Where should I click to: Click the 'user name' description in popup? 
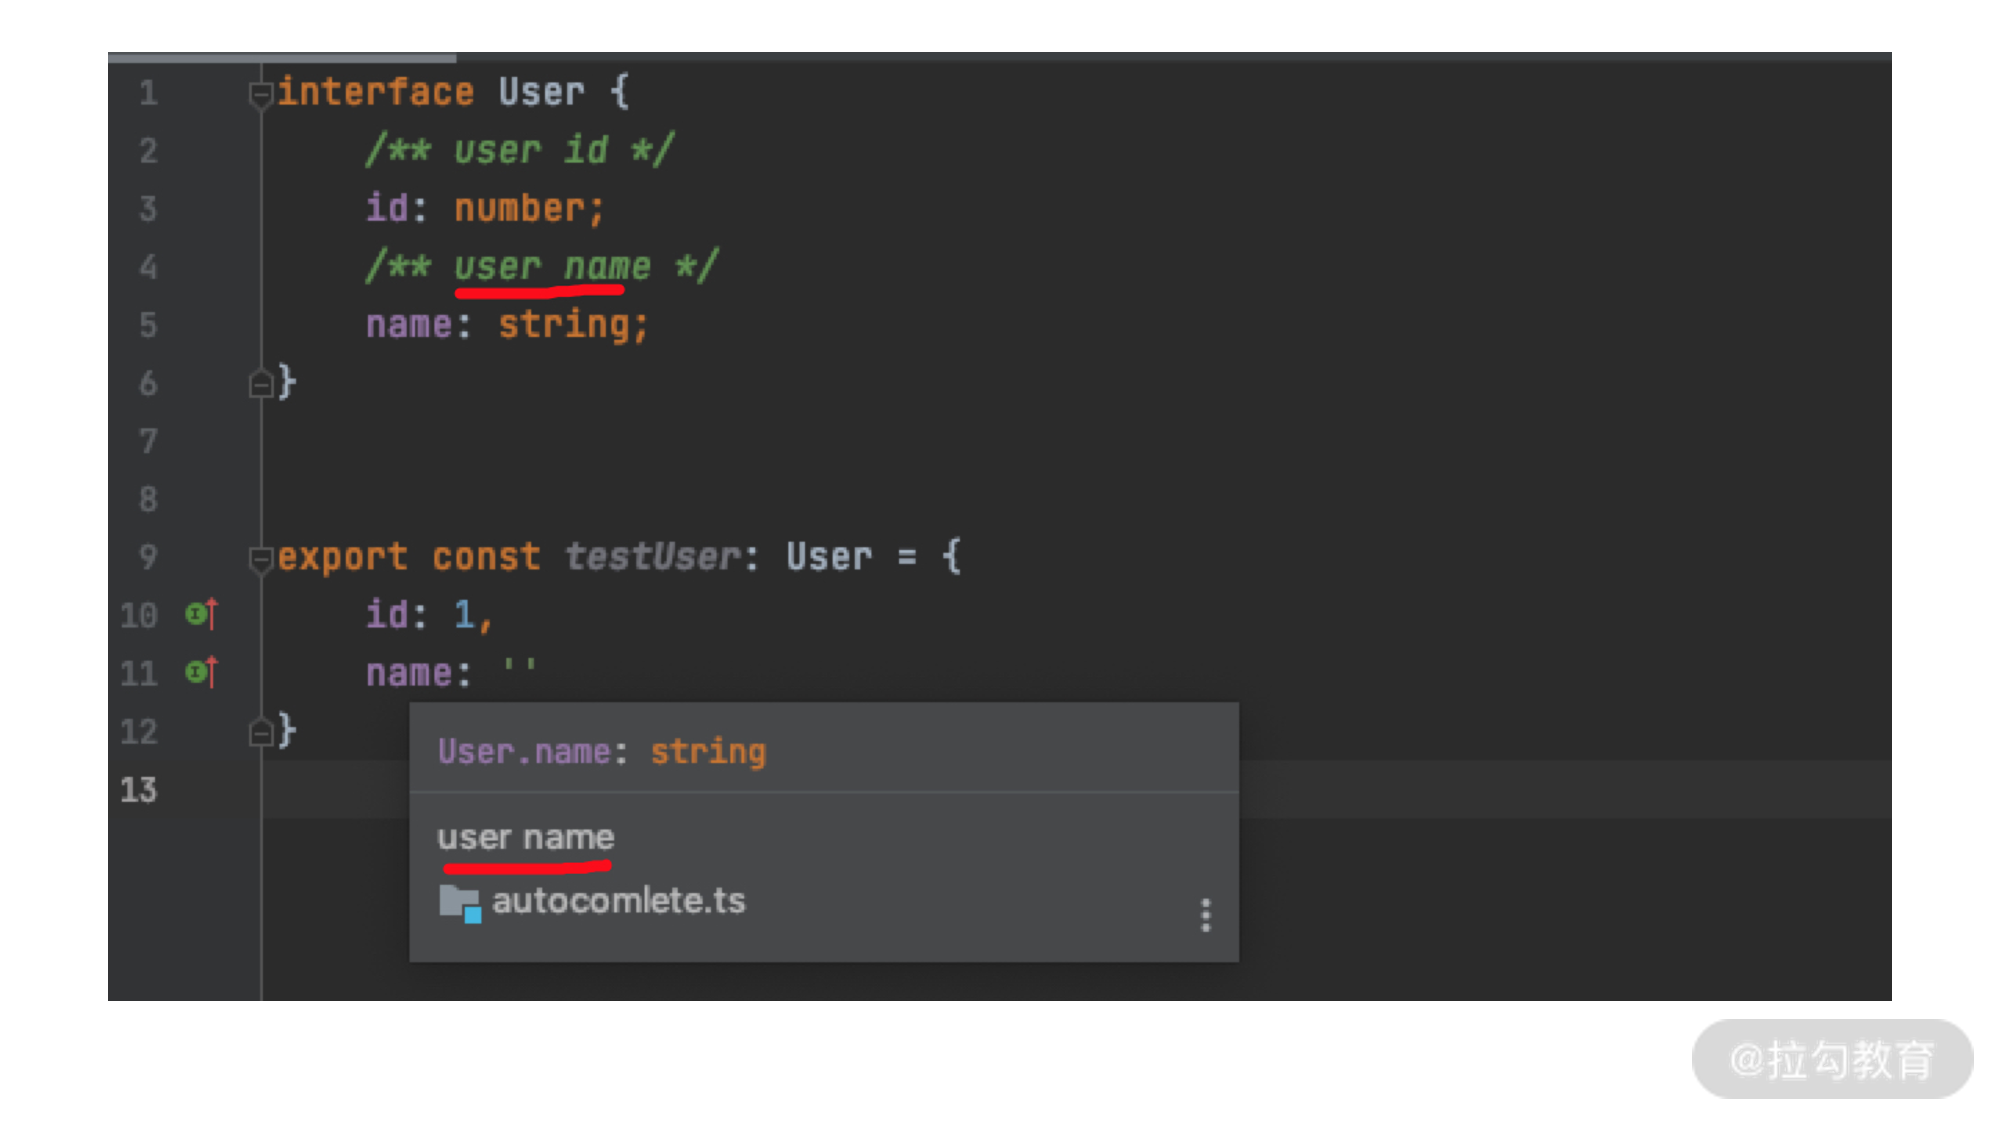coord(525,837)
